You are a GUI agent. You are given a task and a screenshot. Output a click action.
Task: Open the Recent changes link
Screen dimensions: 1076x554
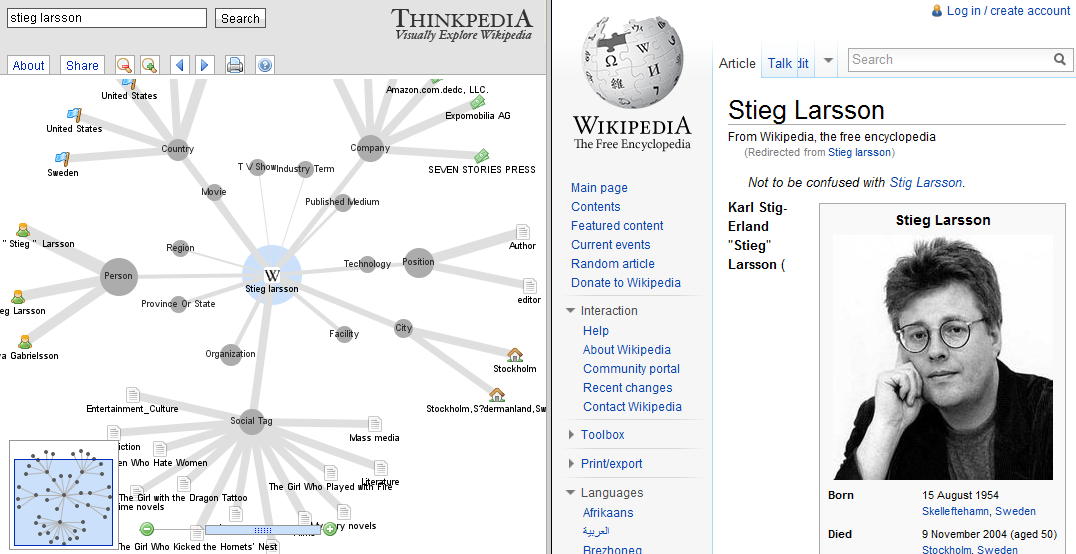(627, 387)
